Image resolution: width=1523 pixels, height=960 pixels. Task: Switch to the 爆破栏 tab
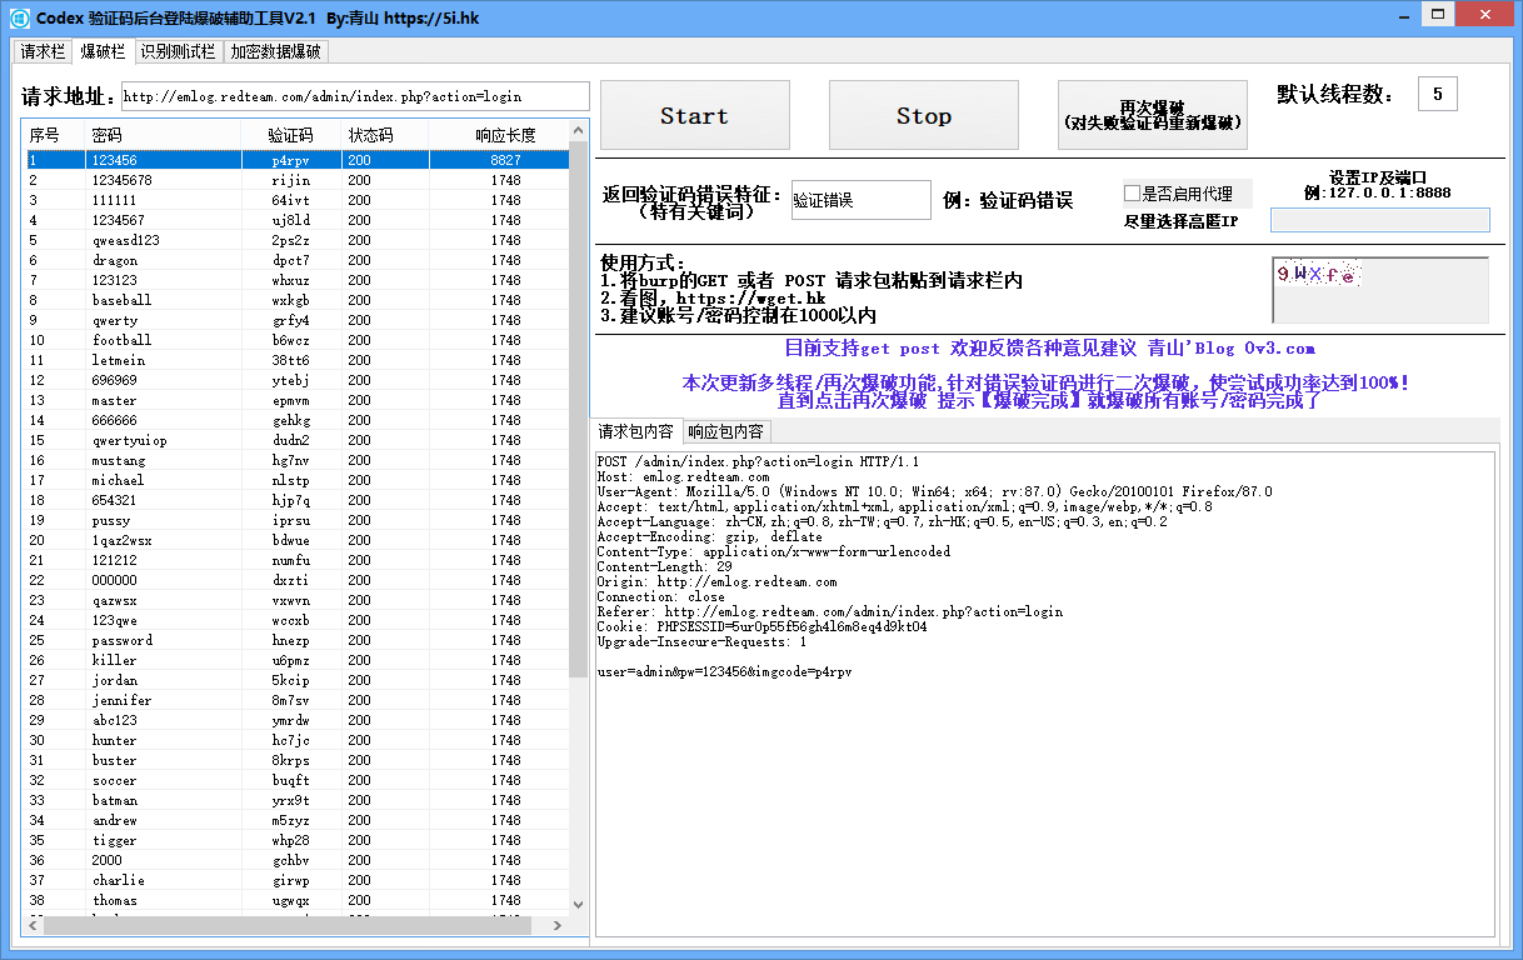pyautogui.click(x=103, y=51)
